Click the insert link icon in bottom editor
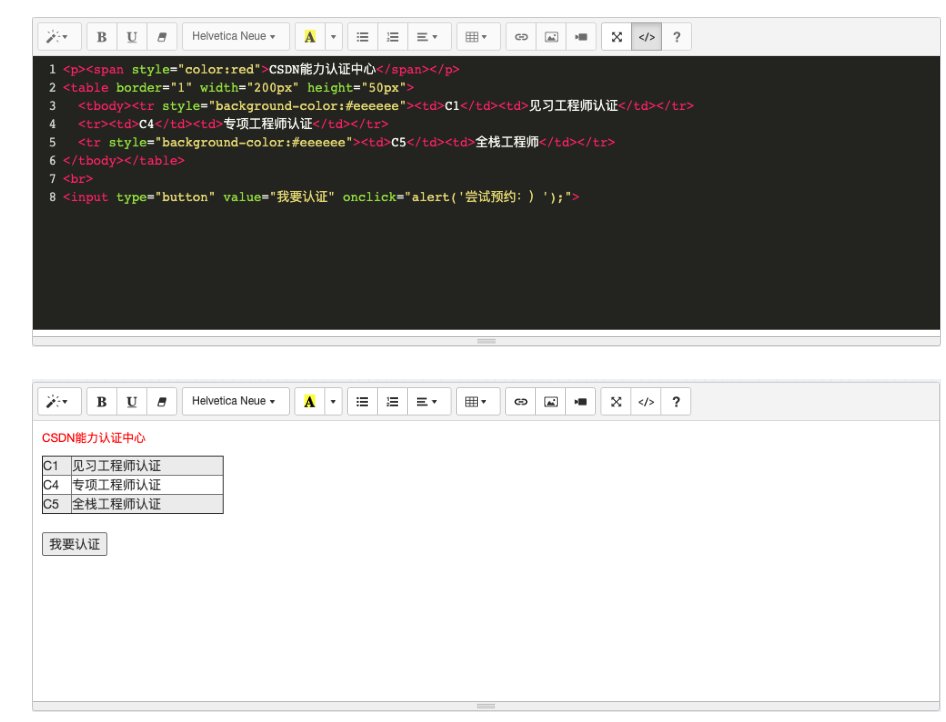 (x=521, y=402)
